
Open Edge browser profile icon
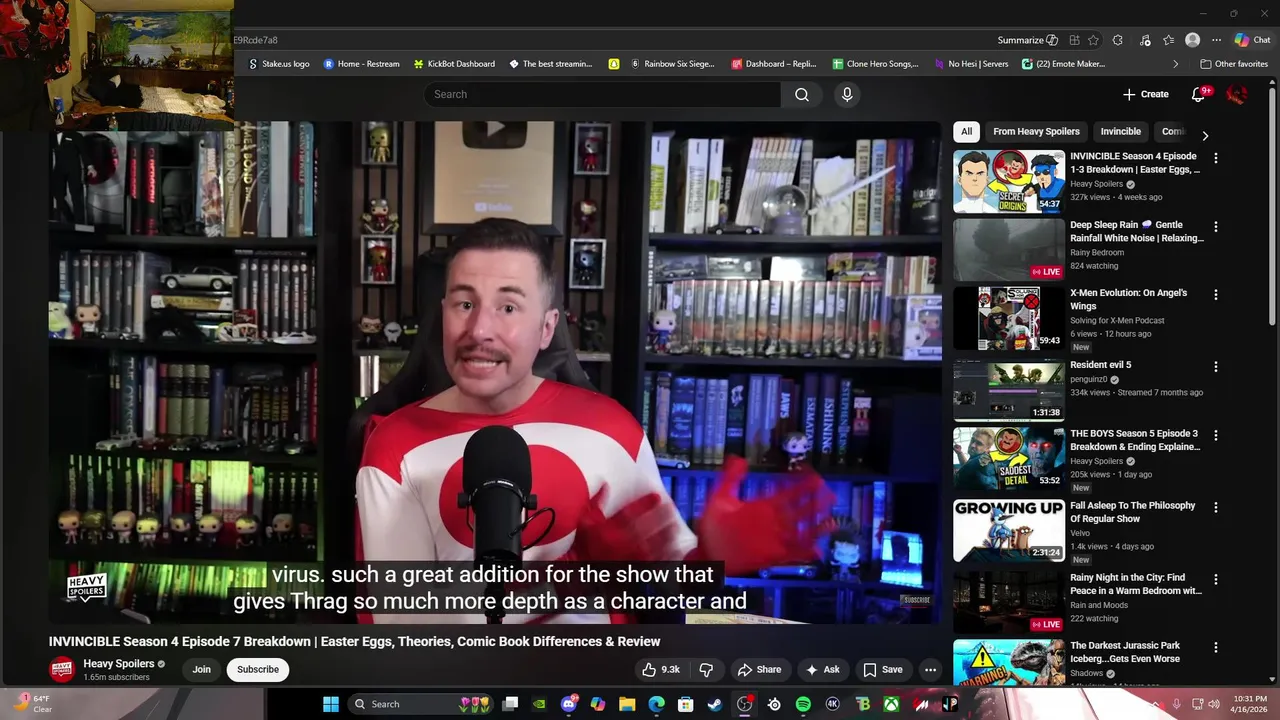click(1192, 40)
